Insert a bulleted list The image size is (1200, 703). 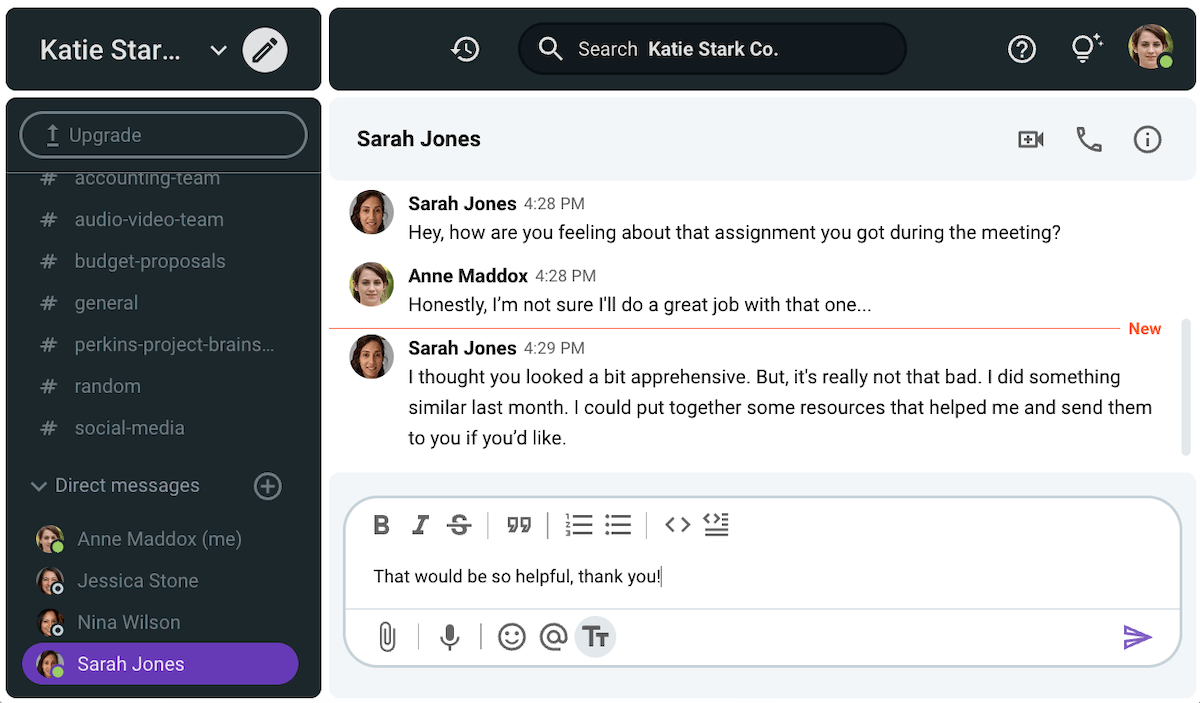point(618,525)
